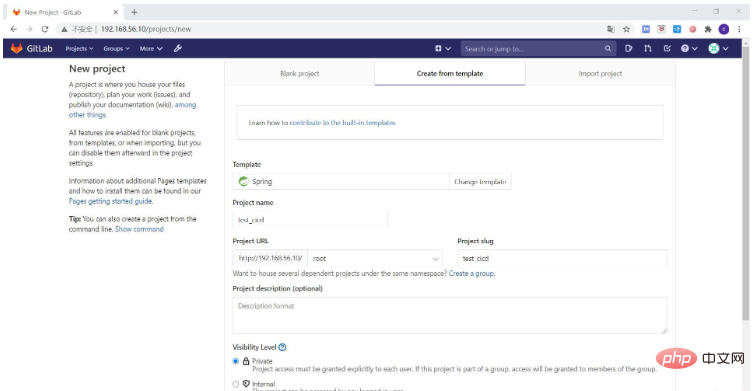Image resolution: width=755 pixels, height=391 pixels.
Task: Select the Internal visibility radio button
Action: (235, 384)
